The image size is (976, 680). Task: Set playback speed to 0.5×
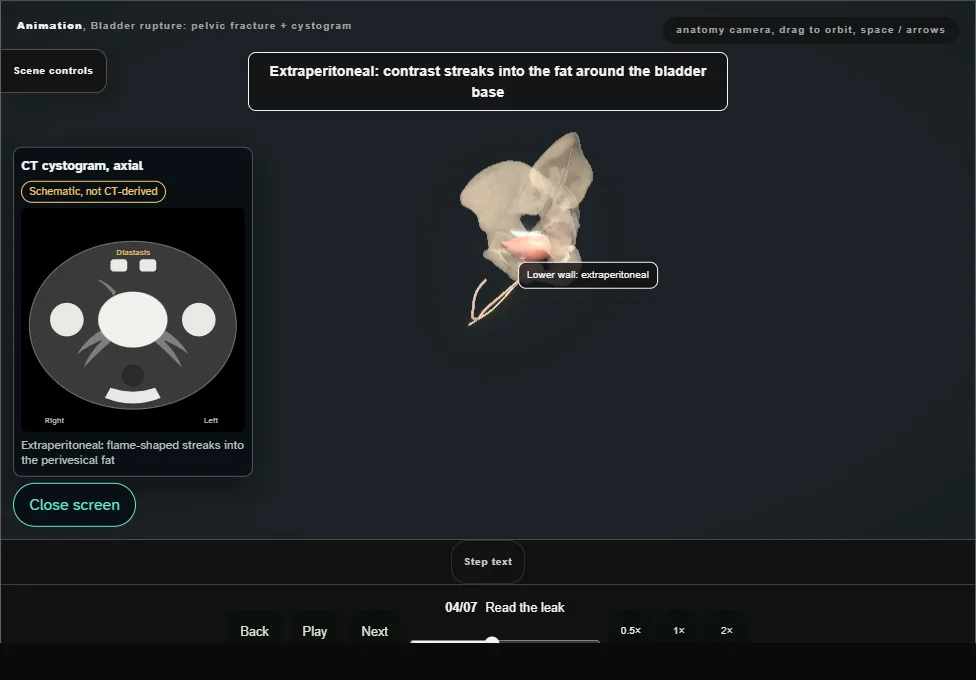tap(631, 631)
